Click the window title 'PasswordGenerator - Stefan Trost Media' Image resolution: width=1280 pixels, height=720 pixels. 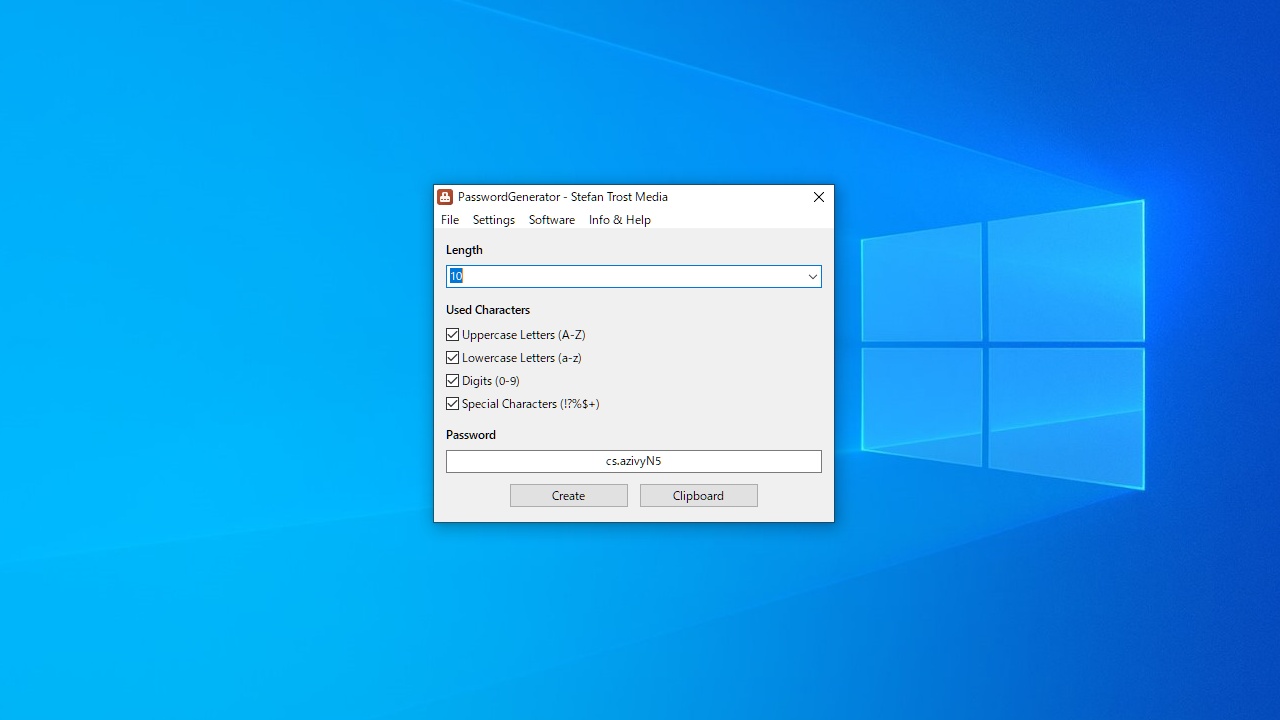(563, 197)
